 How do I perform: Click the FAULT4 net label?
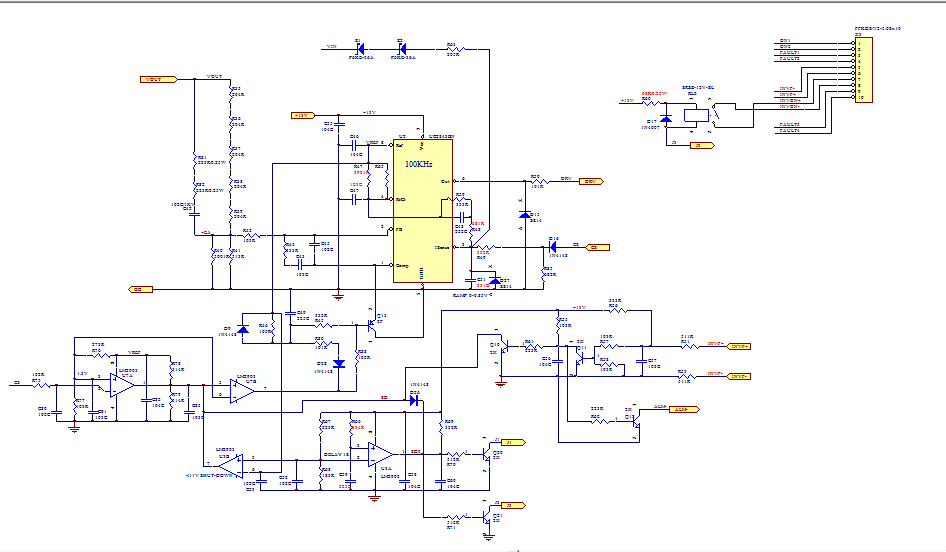coord(789,130)
